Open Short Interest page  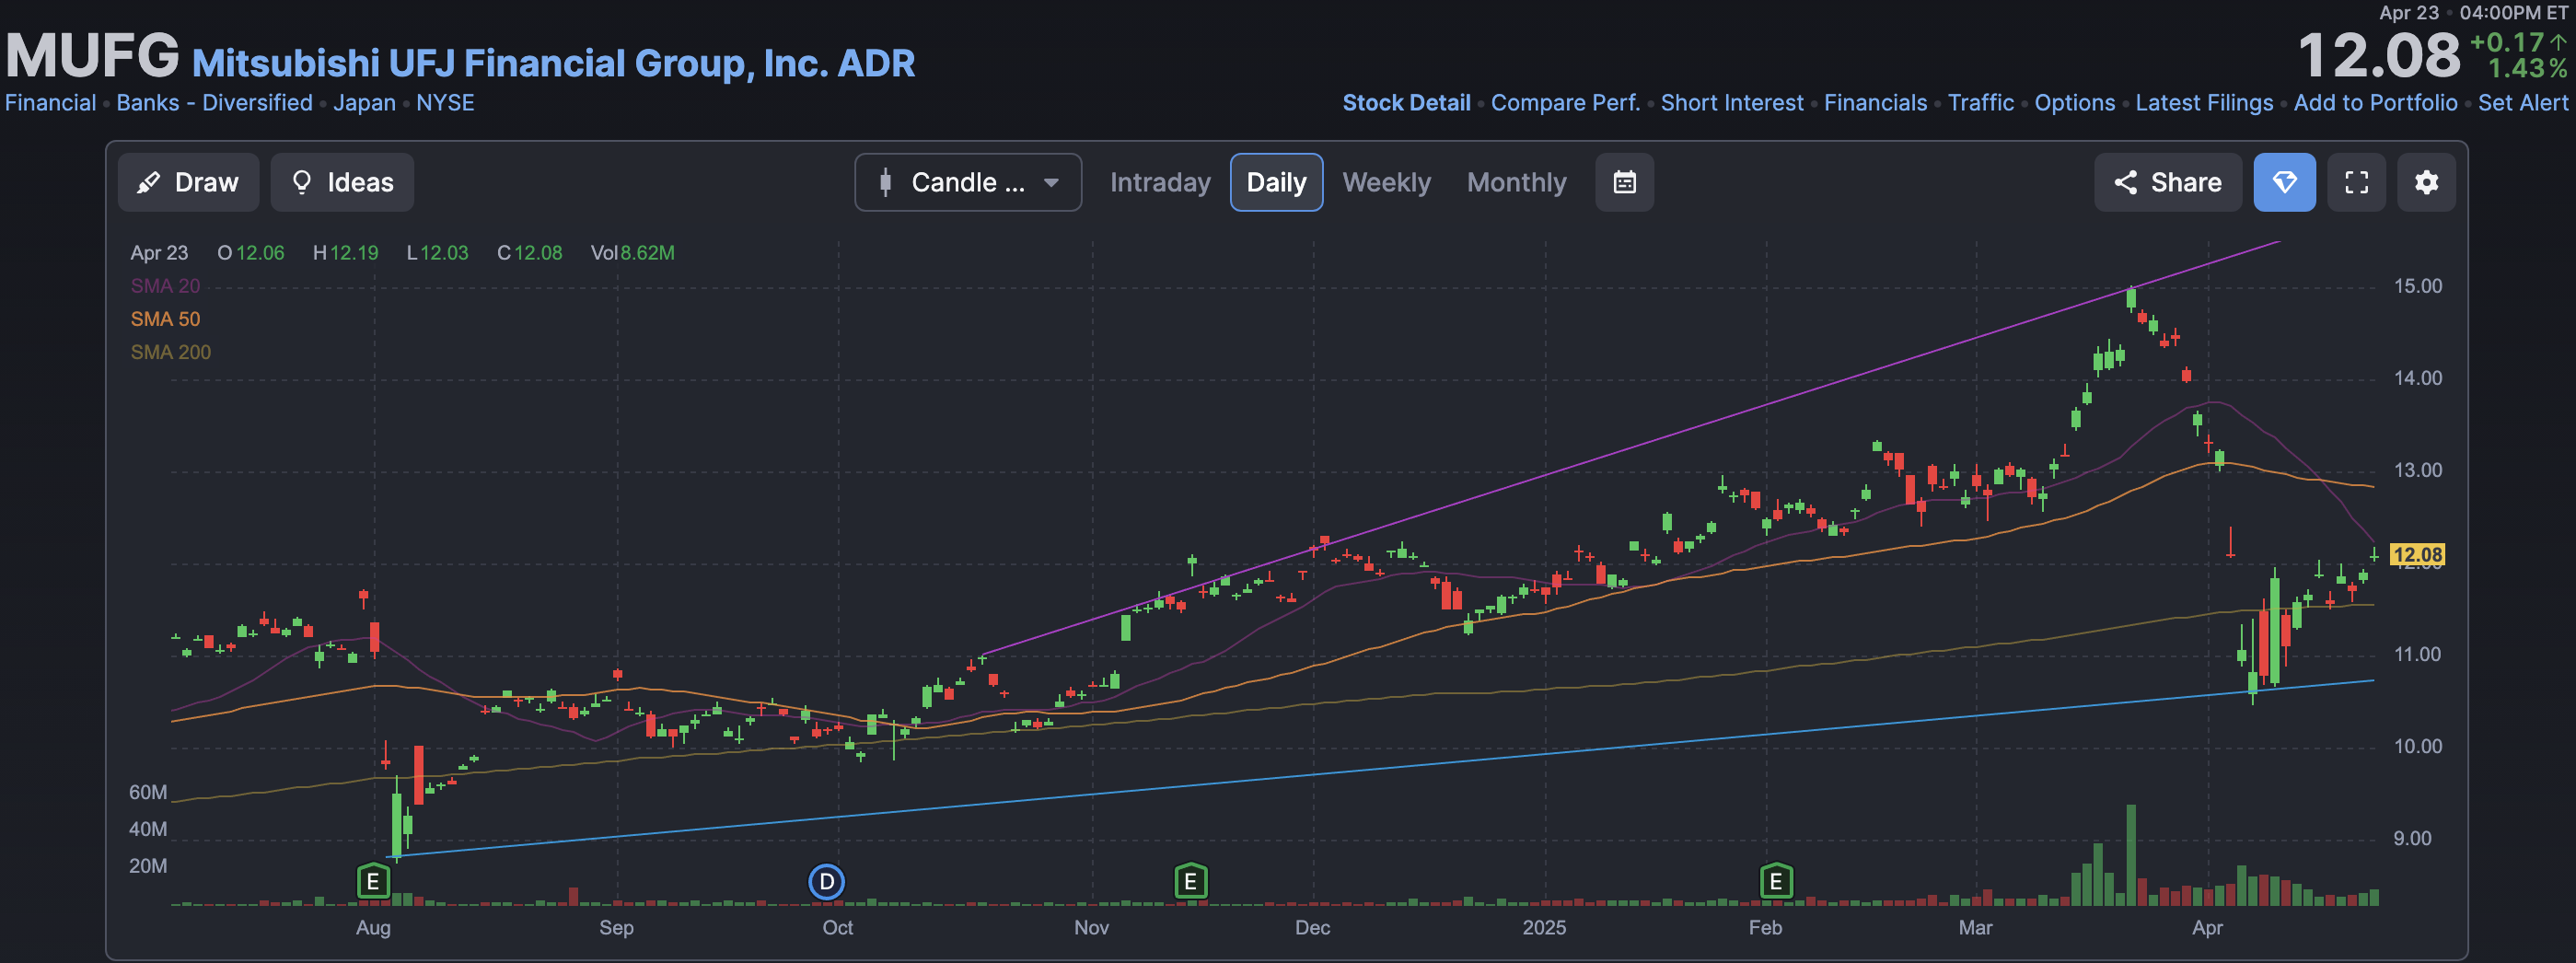pyautogui.click(x=1732, y=103)
